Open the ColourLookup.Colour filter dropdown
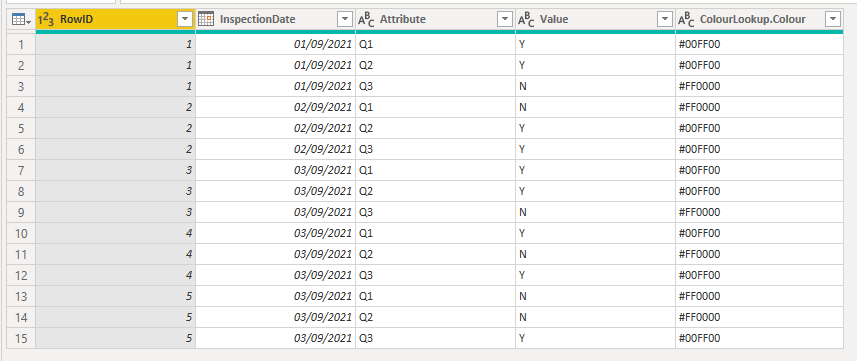 pos(832,20)
